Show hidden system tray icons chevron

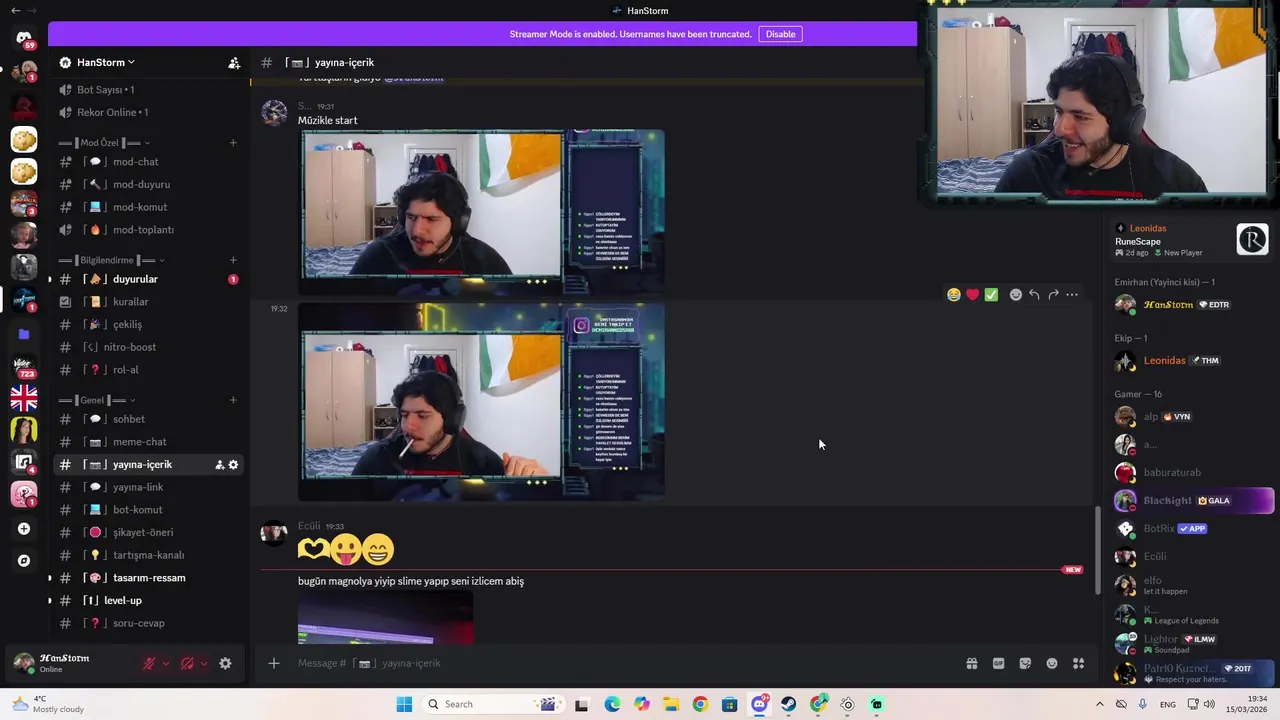coord(1100,704)
